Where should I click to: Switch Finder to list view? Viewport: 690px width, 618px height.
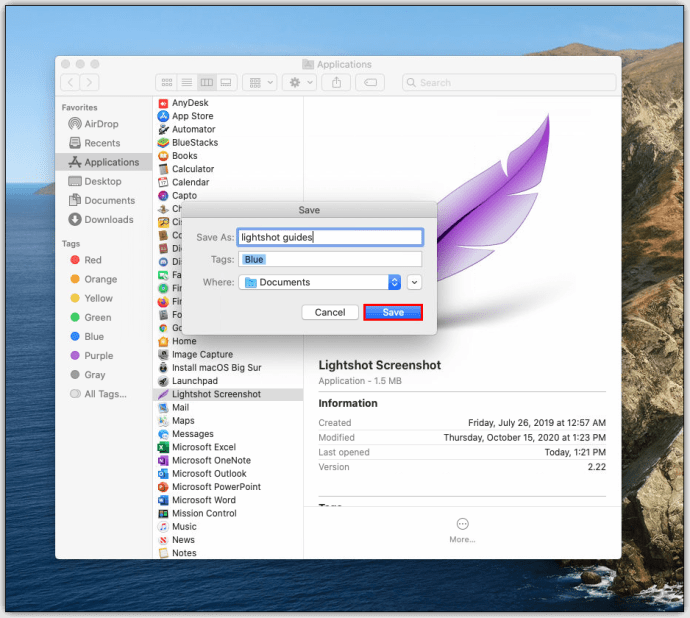pos(187,82)
